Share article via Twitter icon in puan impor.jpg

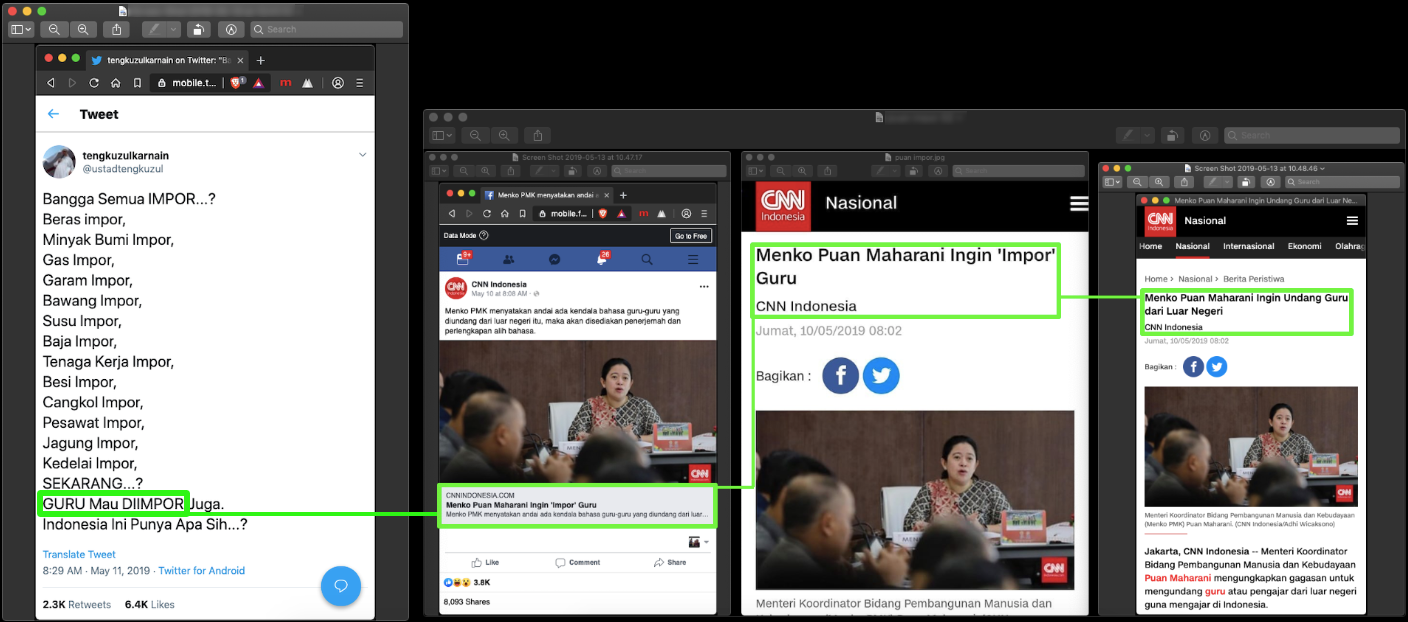tap(881, 375)
